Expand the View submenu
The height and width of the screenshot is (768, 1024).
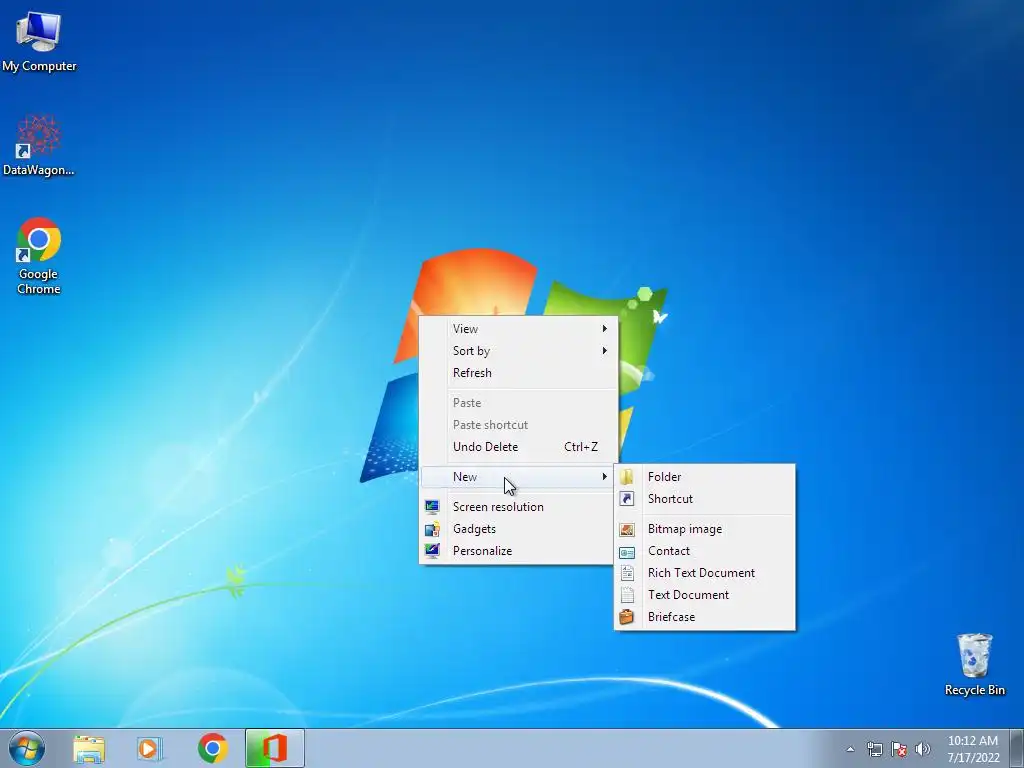tap(518, 328)
